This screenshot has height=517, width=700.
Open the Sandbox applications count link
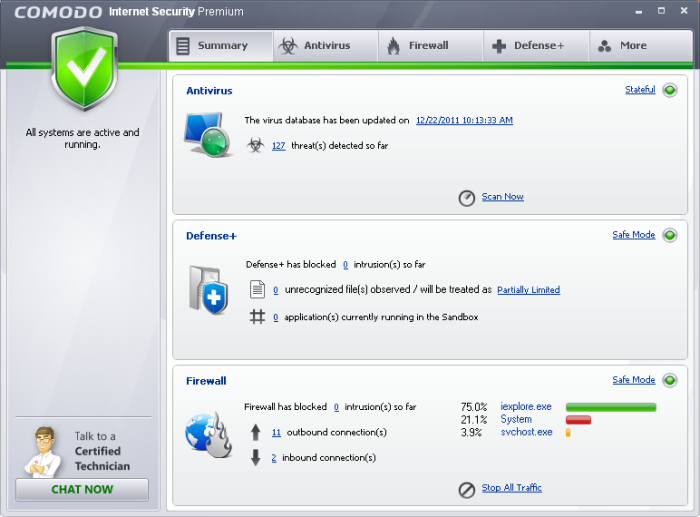point(275,317)
